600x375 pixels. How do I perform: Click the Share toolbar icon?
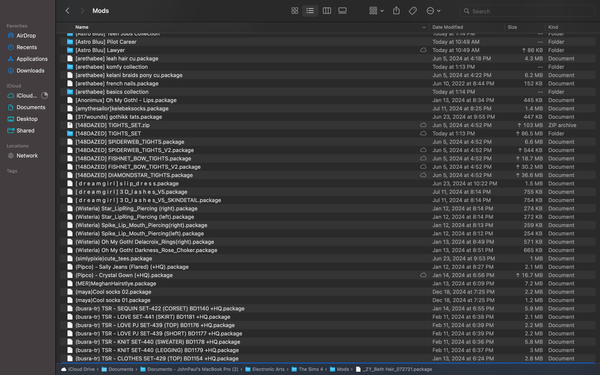coord(396,11)
